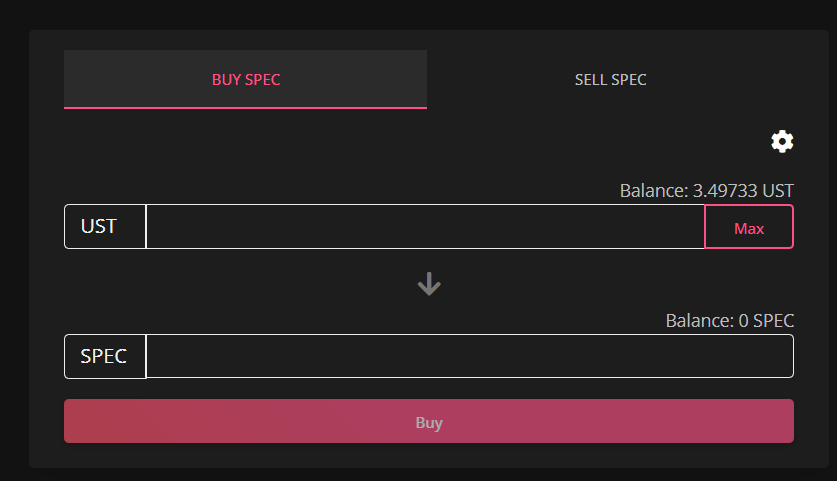Open slippage settings via the cog icon

click(782, 141)
